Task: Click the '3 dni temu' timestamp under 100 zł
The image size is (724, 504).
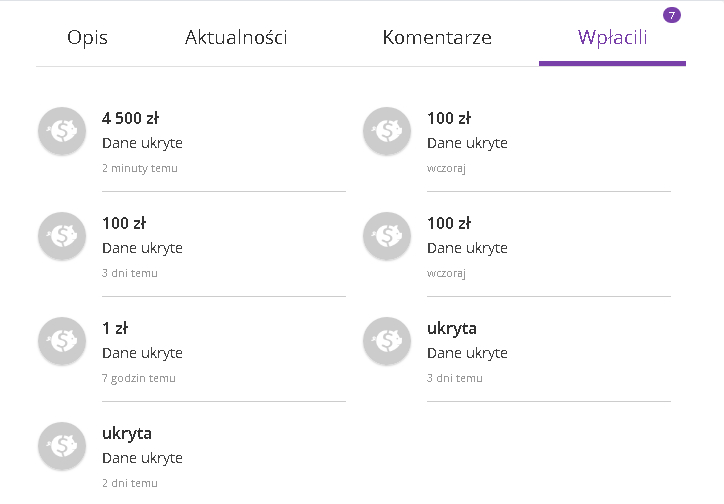Action: click(x=130, y=273)
